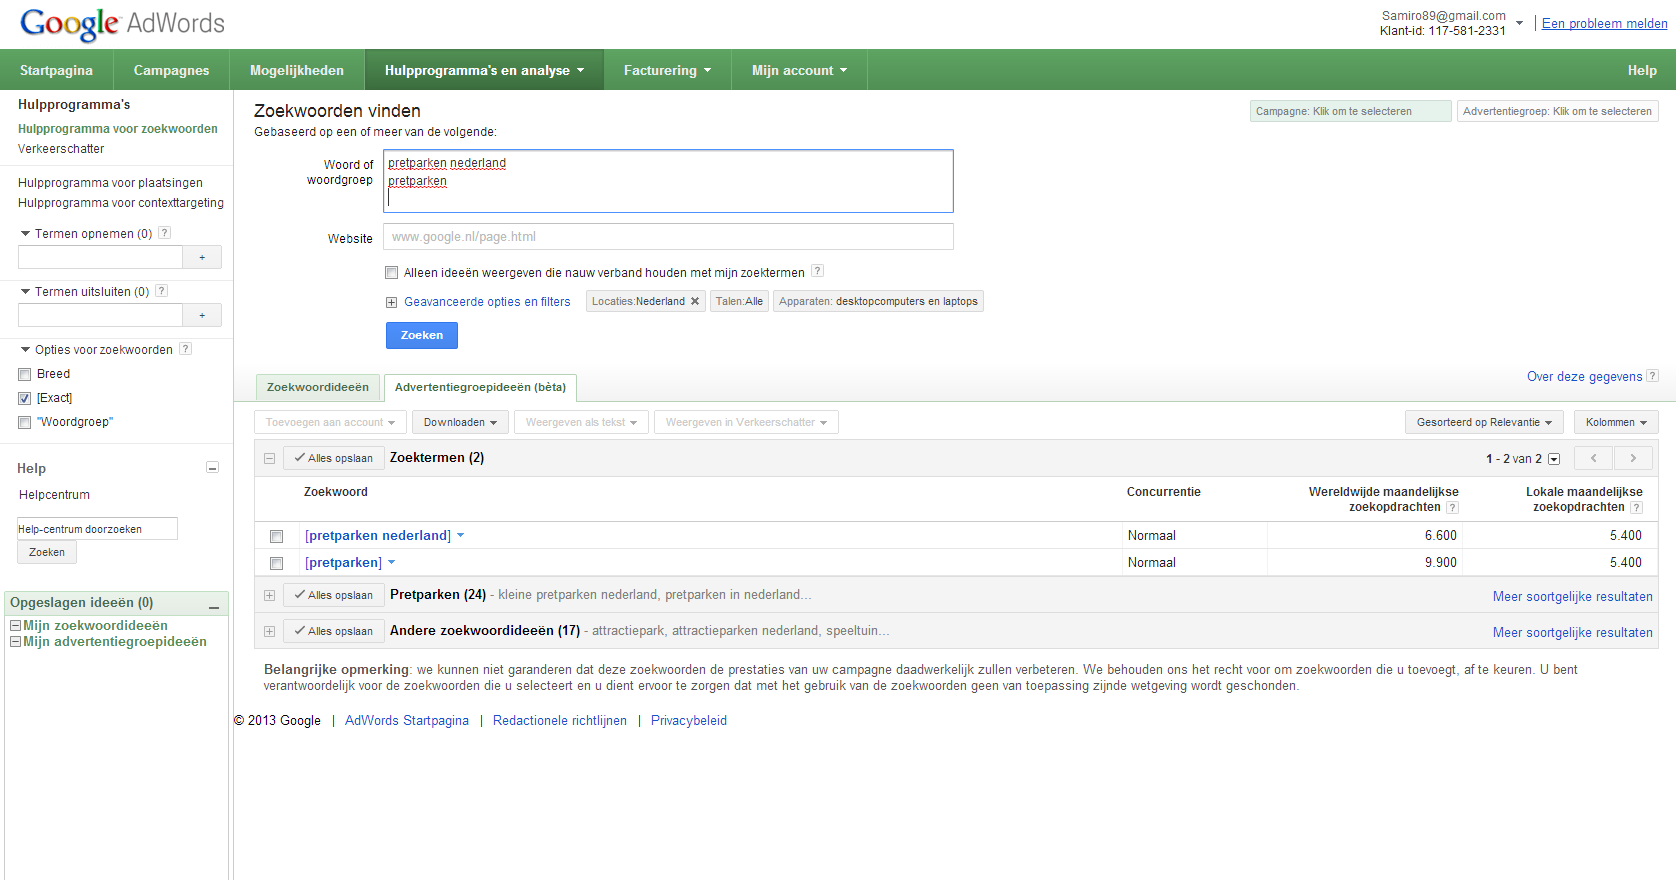Screen dimensions: 1676x880
Task: Open Verkeerschatter in sidebar
Action: click(61, 148)
